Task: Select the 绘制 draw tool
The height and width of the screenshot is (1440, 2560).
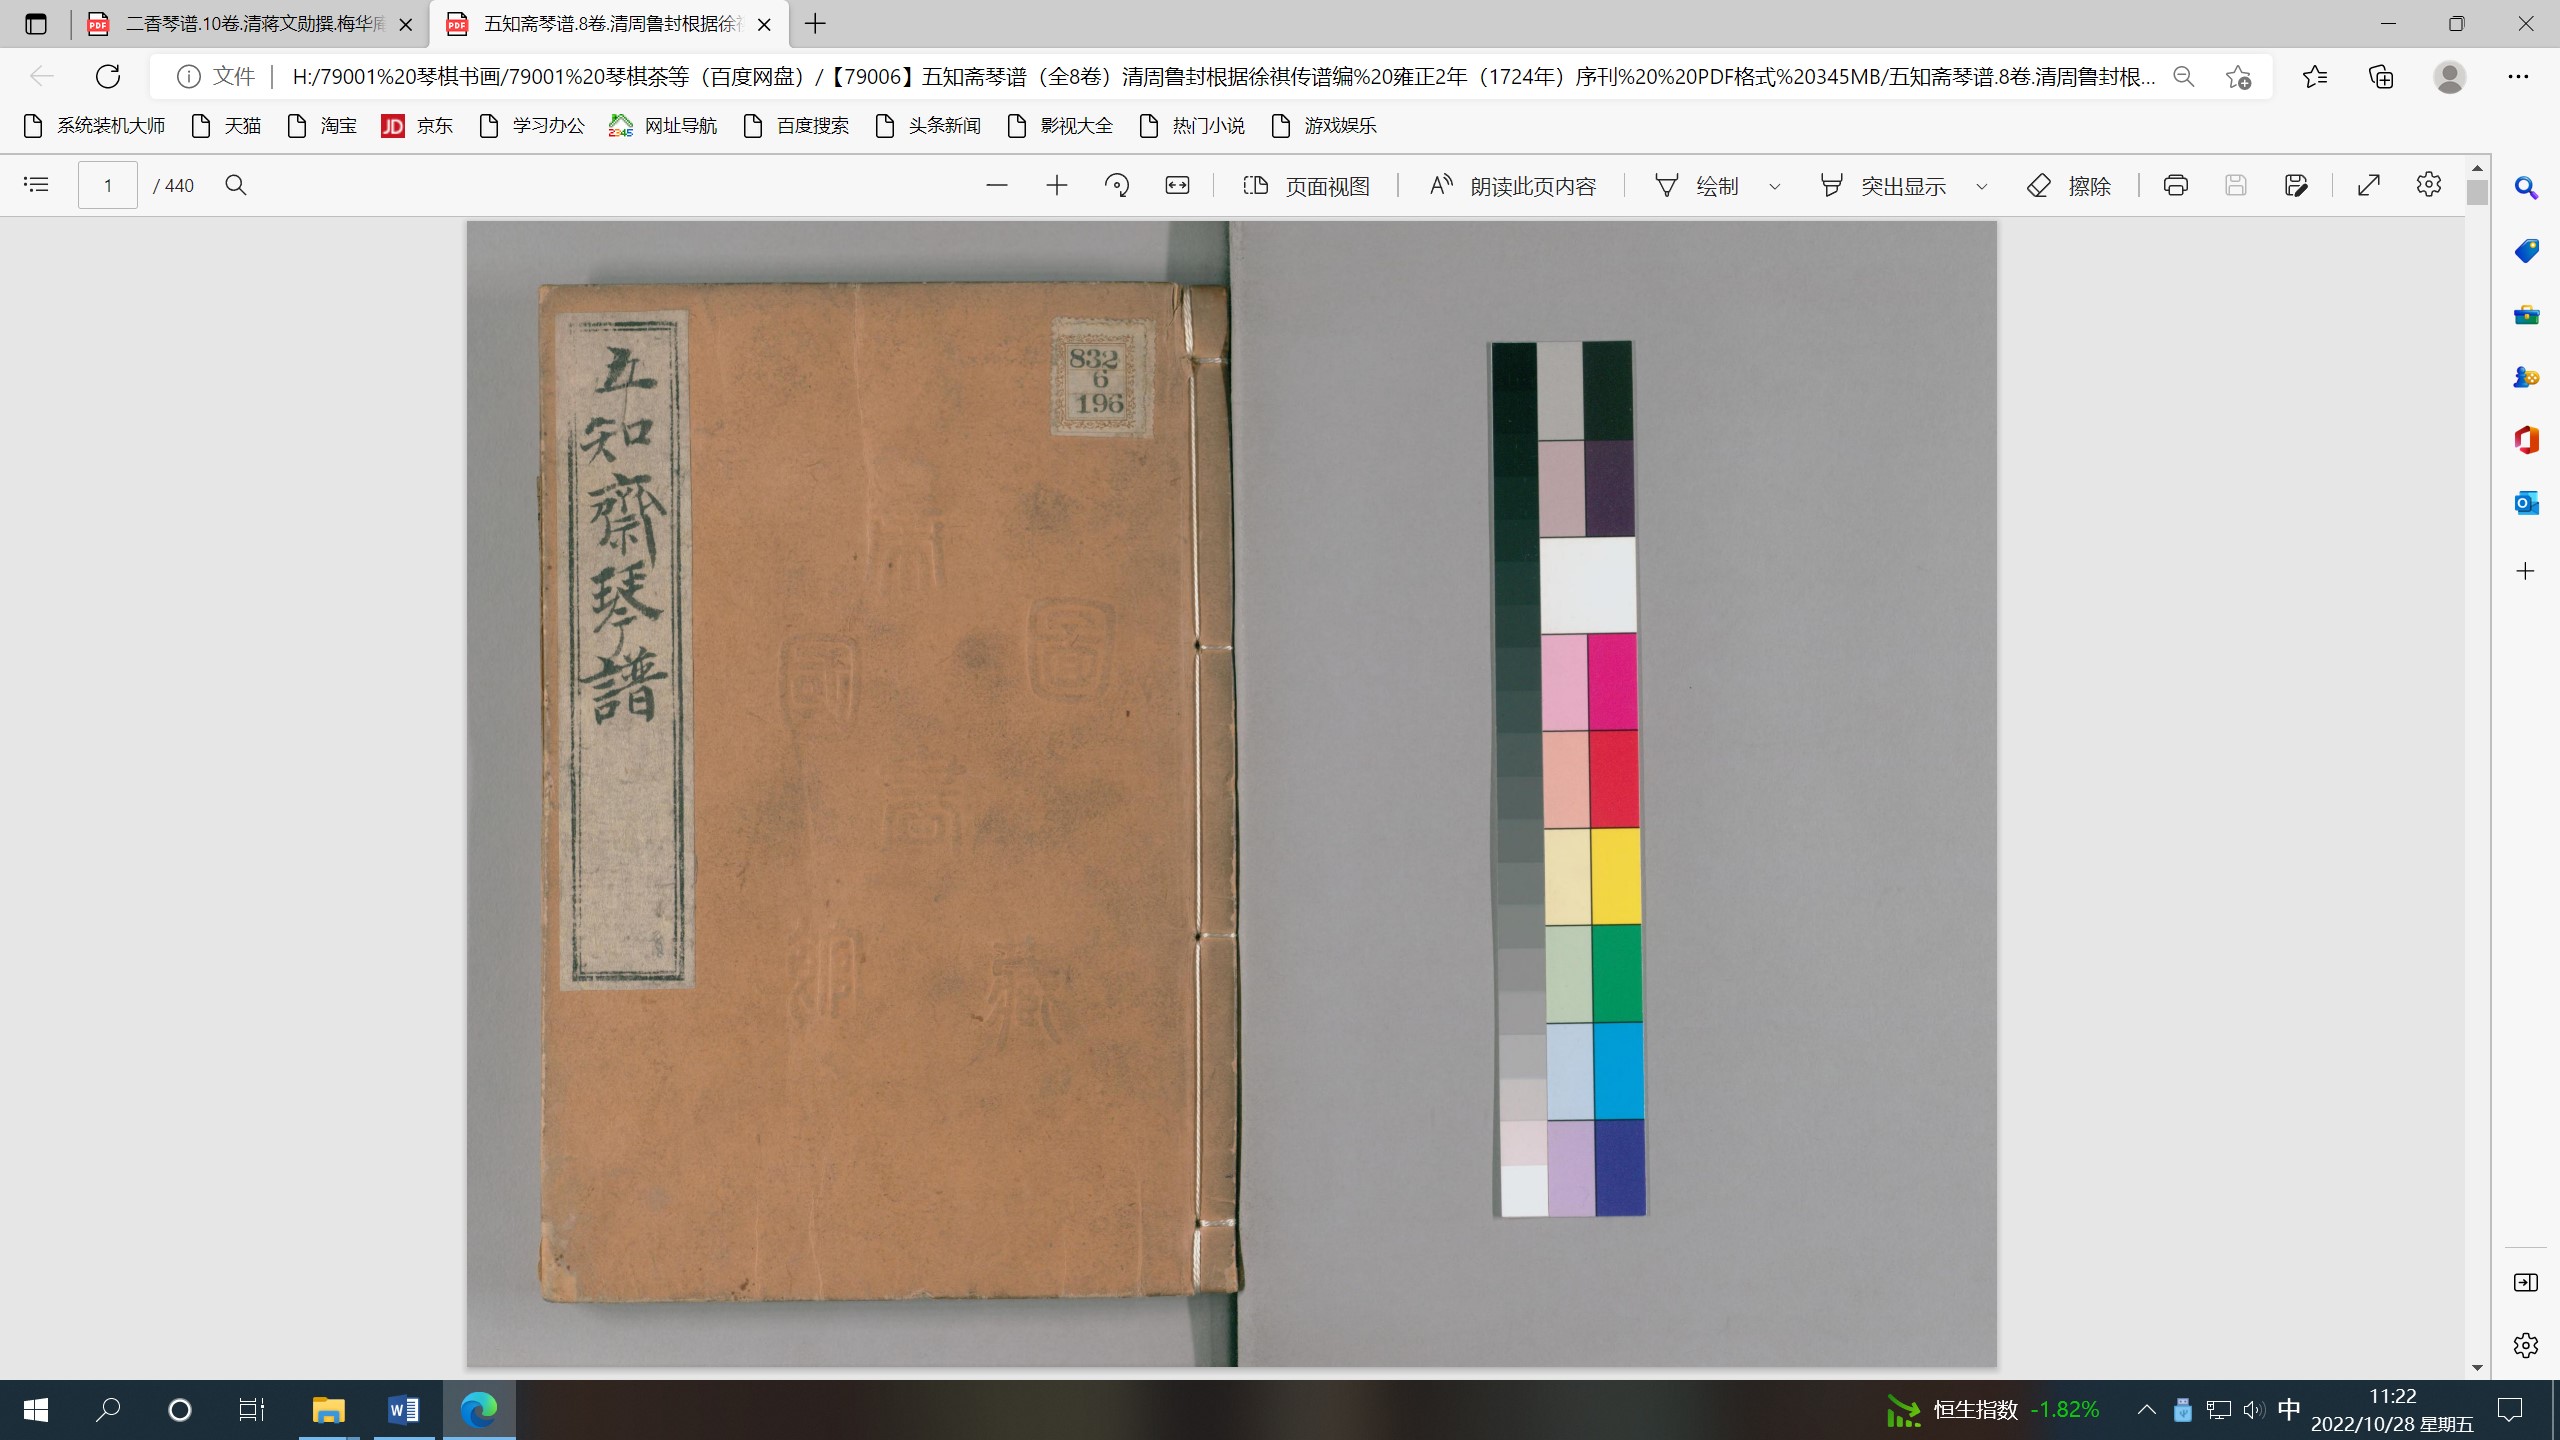Action: point(1697,186)
